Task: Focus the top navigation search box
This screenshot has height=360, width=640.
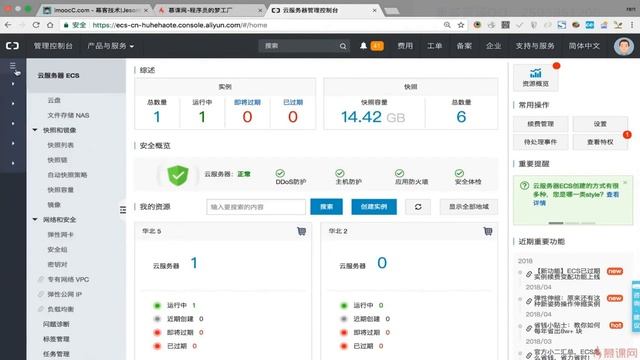Action: pyautogui.click(x=304, y=46)
